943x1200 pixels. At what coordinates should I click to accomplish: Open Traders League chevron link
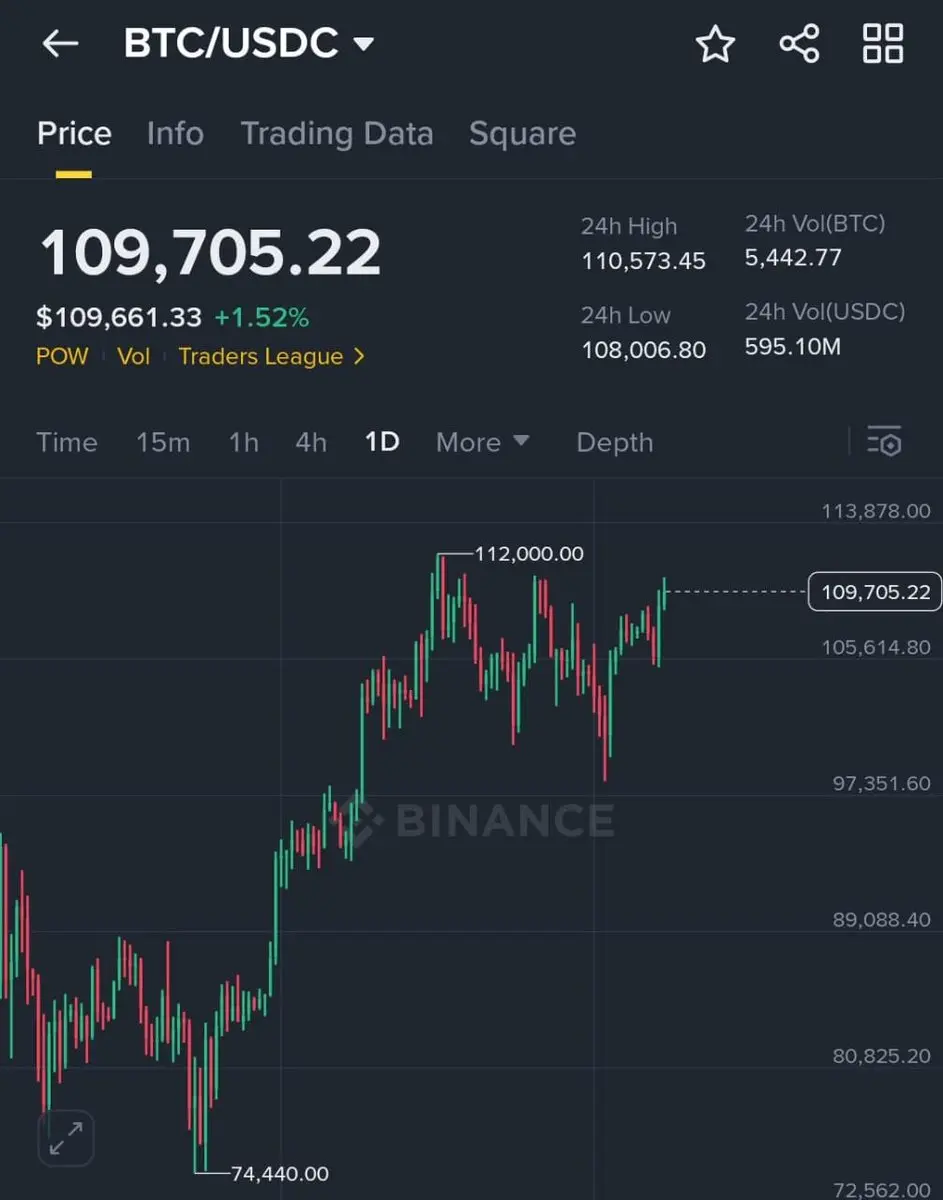(272, 357)
